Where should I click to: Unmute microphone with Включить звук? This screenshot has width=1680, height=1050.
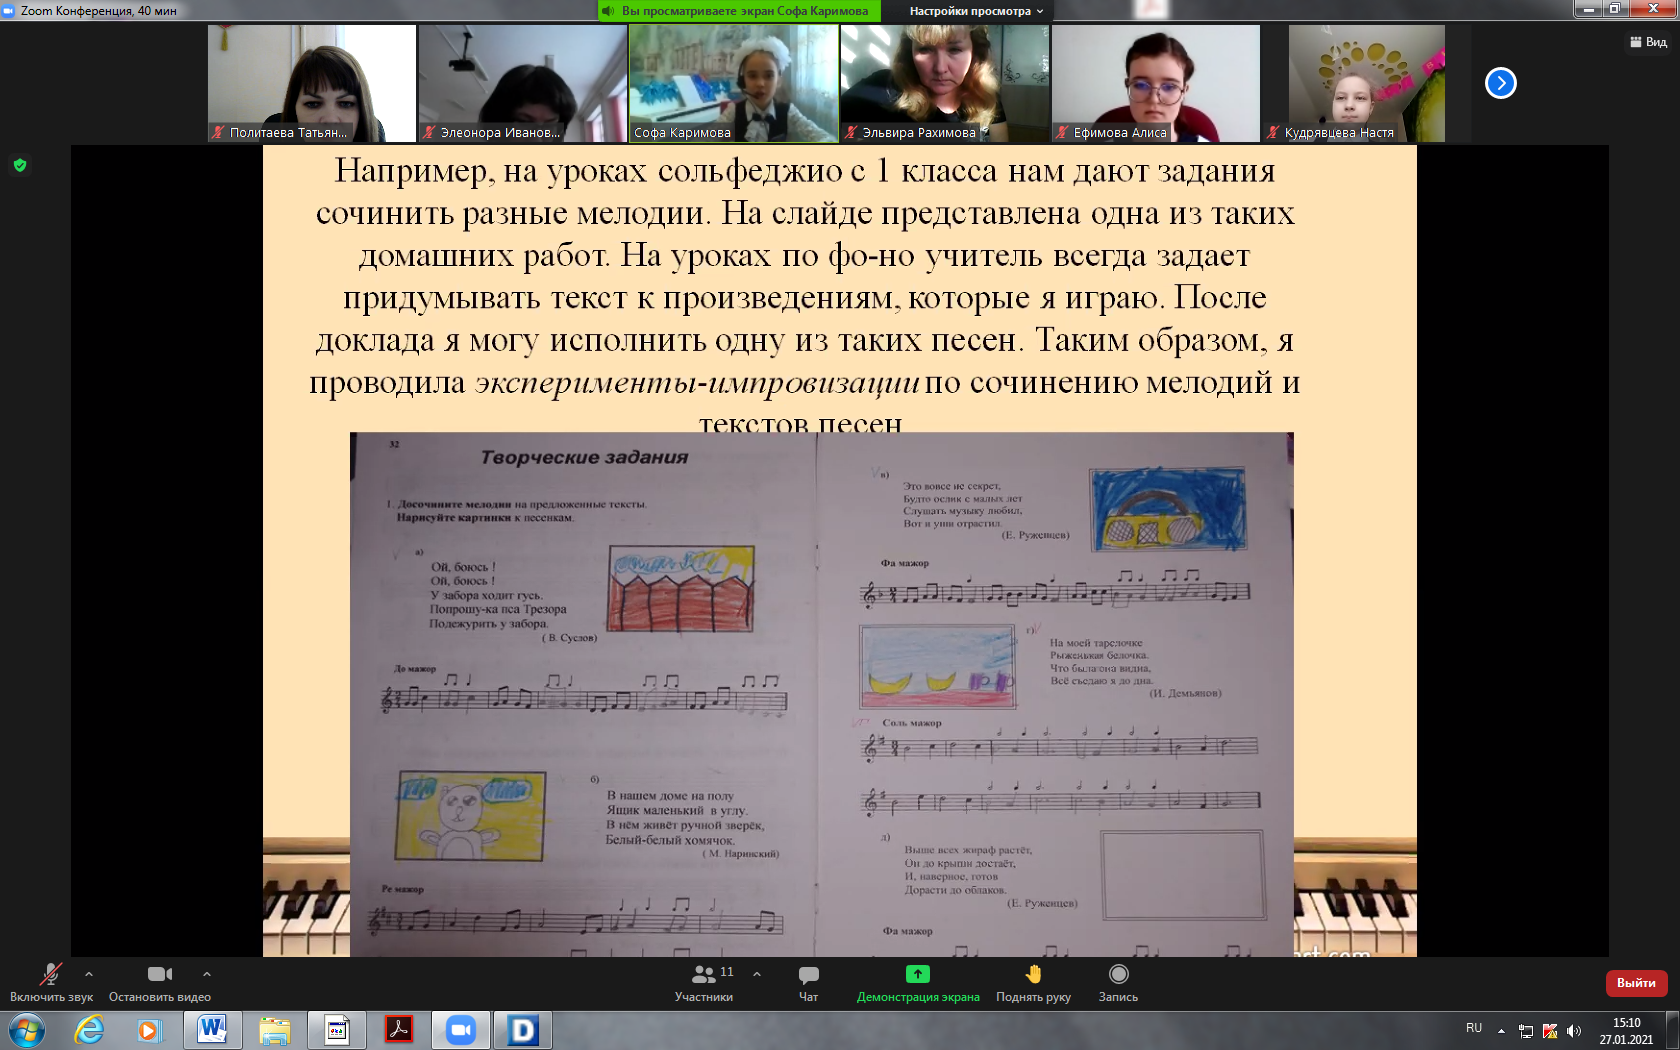point(50,974)
